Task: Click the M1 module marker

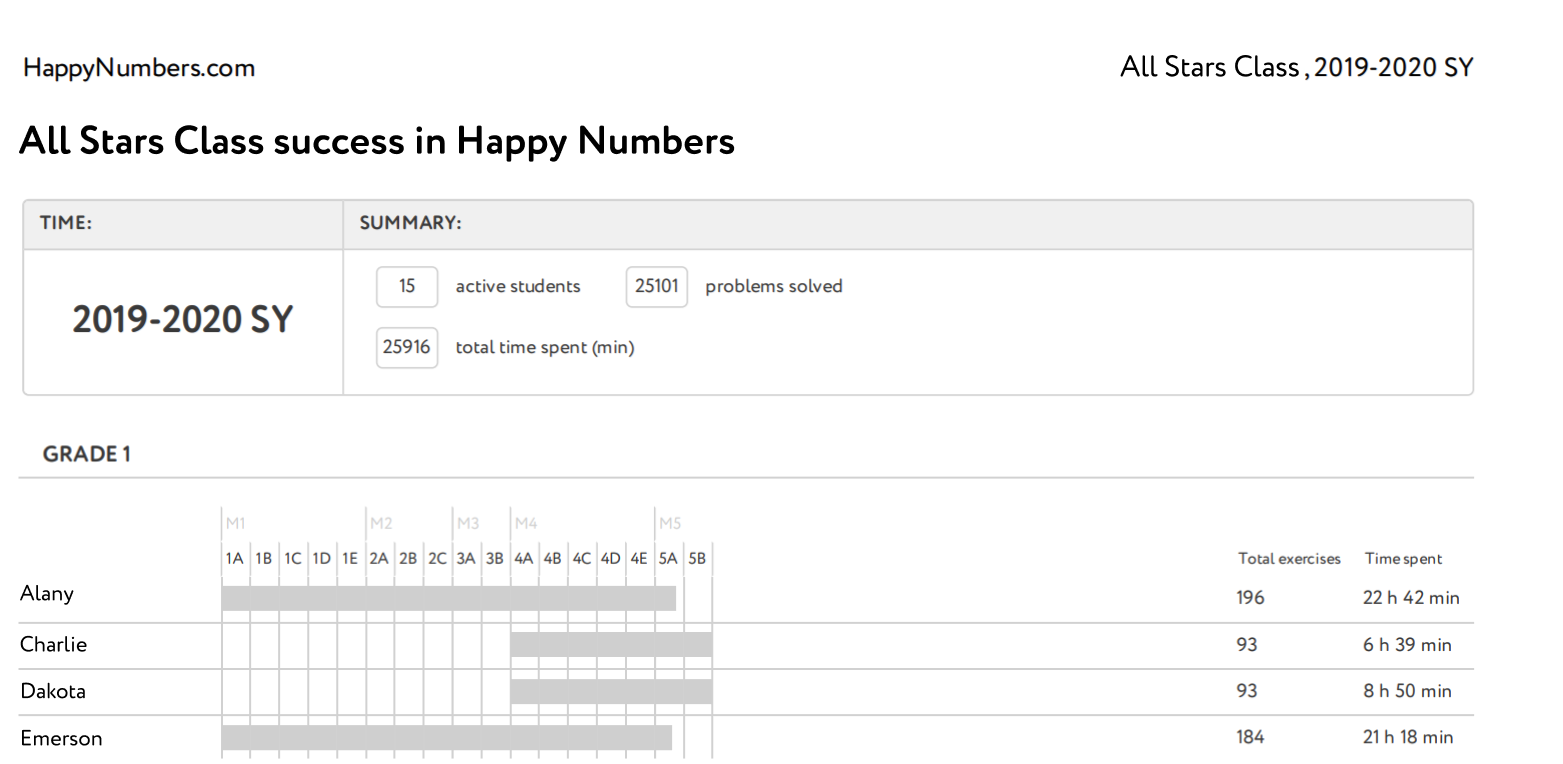Action: (x=236, y=523)
